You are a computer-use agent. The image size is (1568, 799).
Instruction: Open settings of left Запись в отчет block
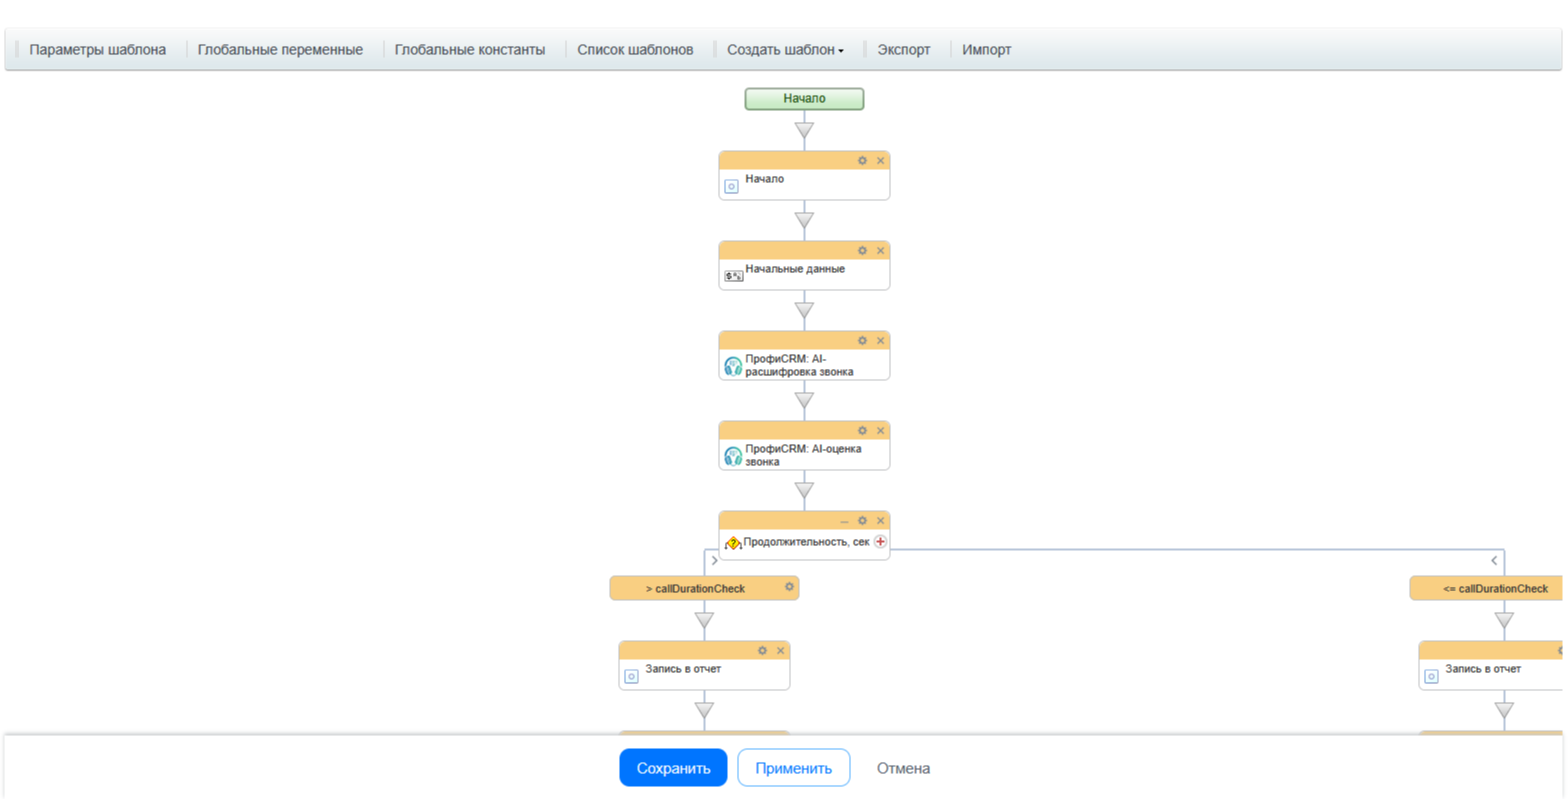pos(762,650)
